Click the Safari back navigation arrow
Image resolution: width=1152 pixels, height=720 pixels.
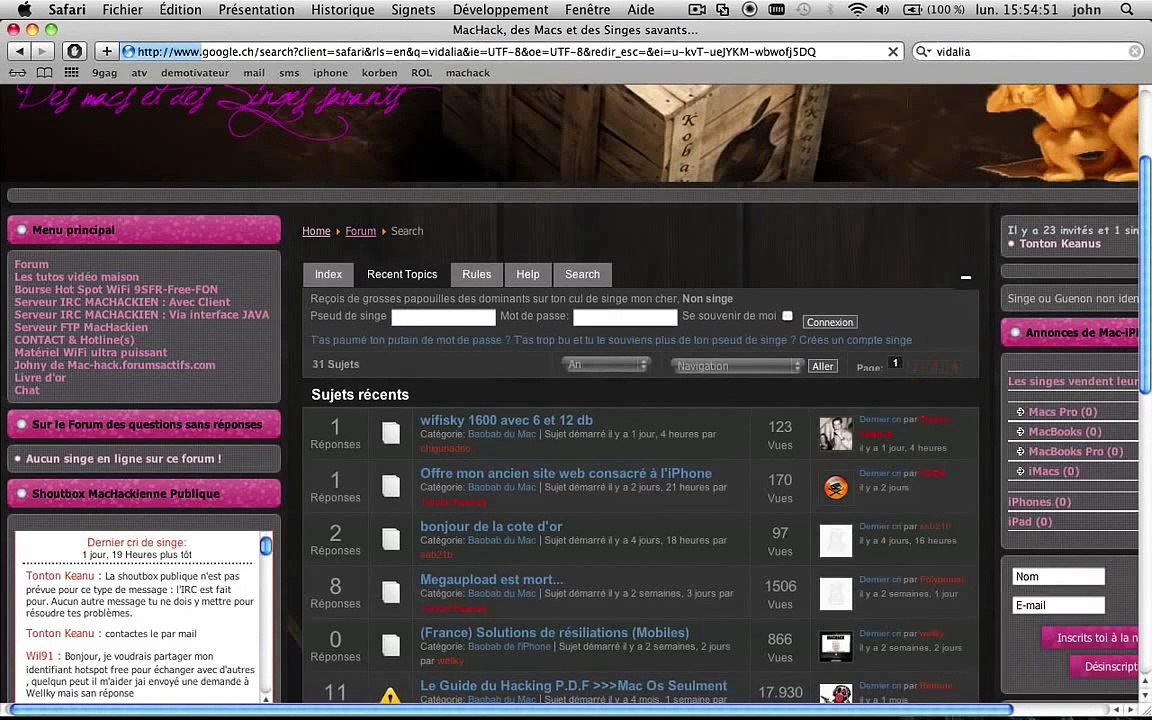pyautogui.click(x=20, y=51)
